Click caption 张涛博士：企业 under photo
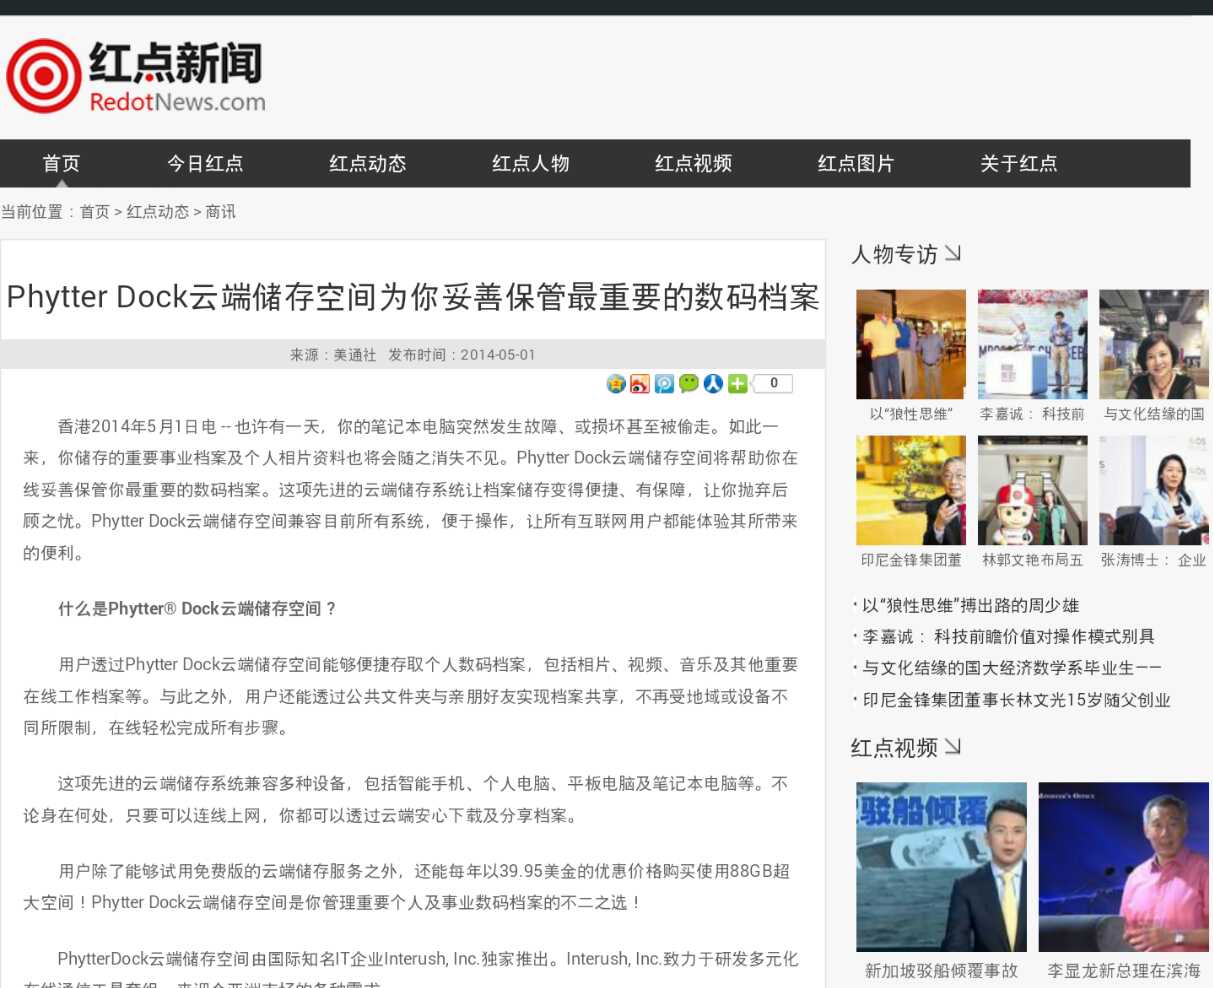Screen dimensions: 1213x988 1154,560
